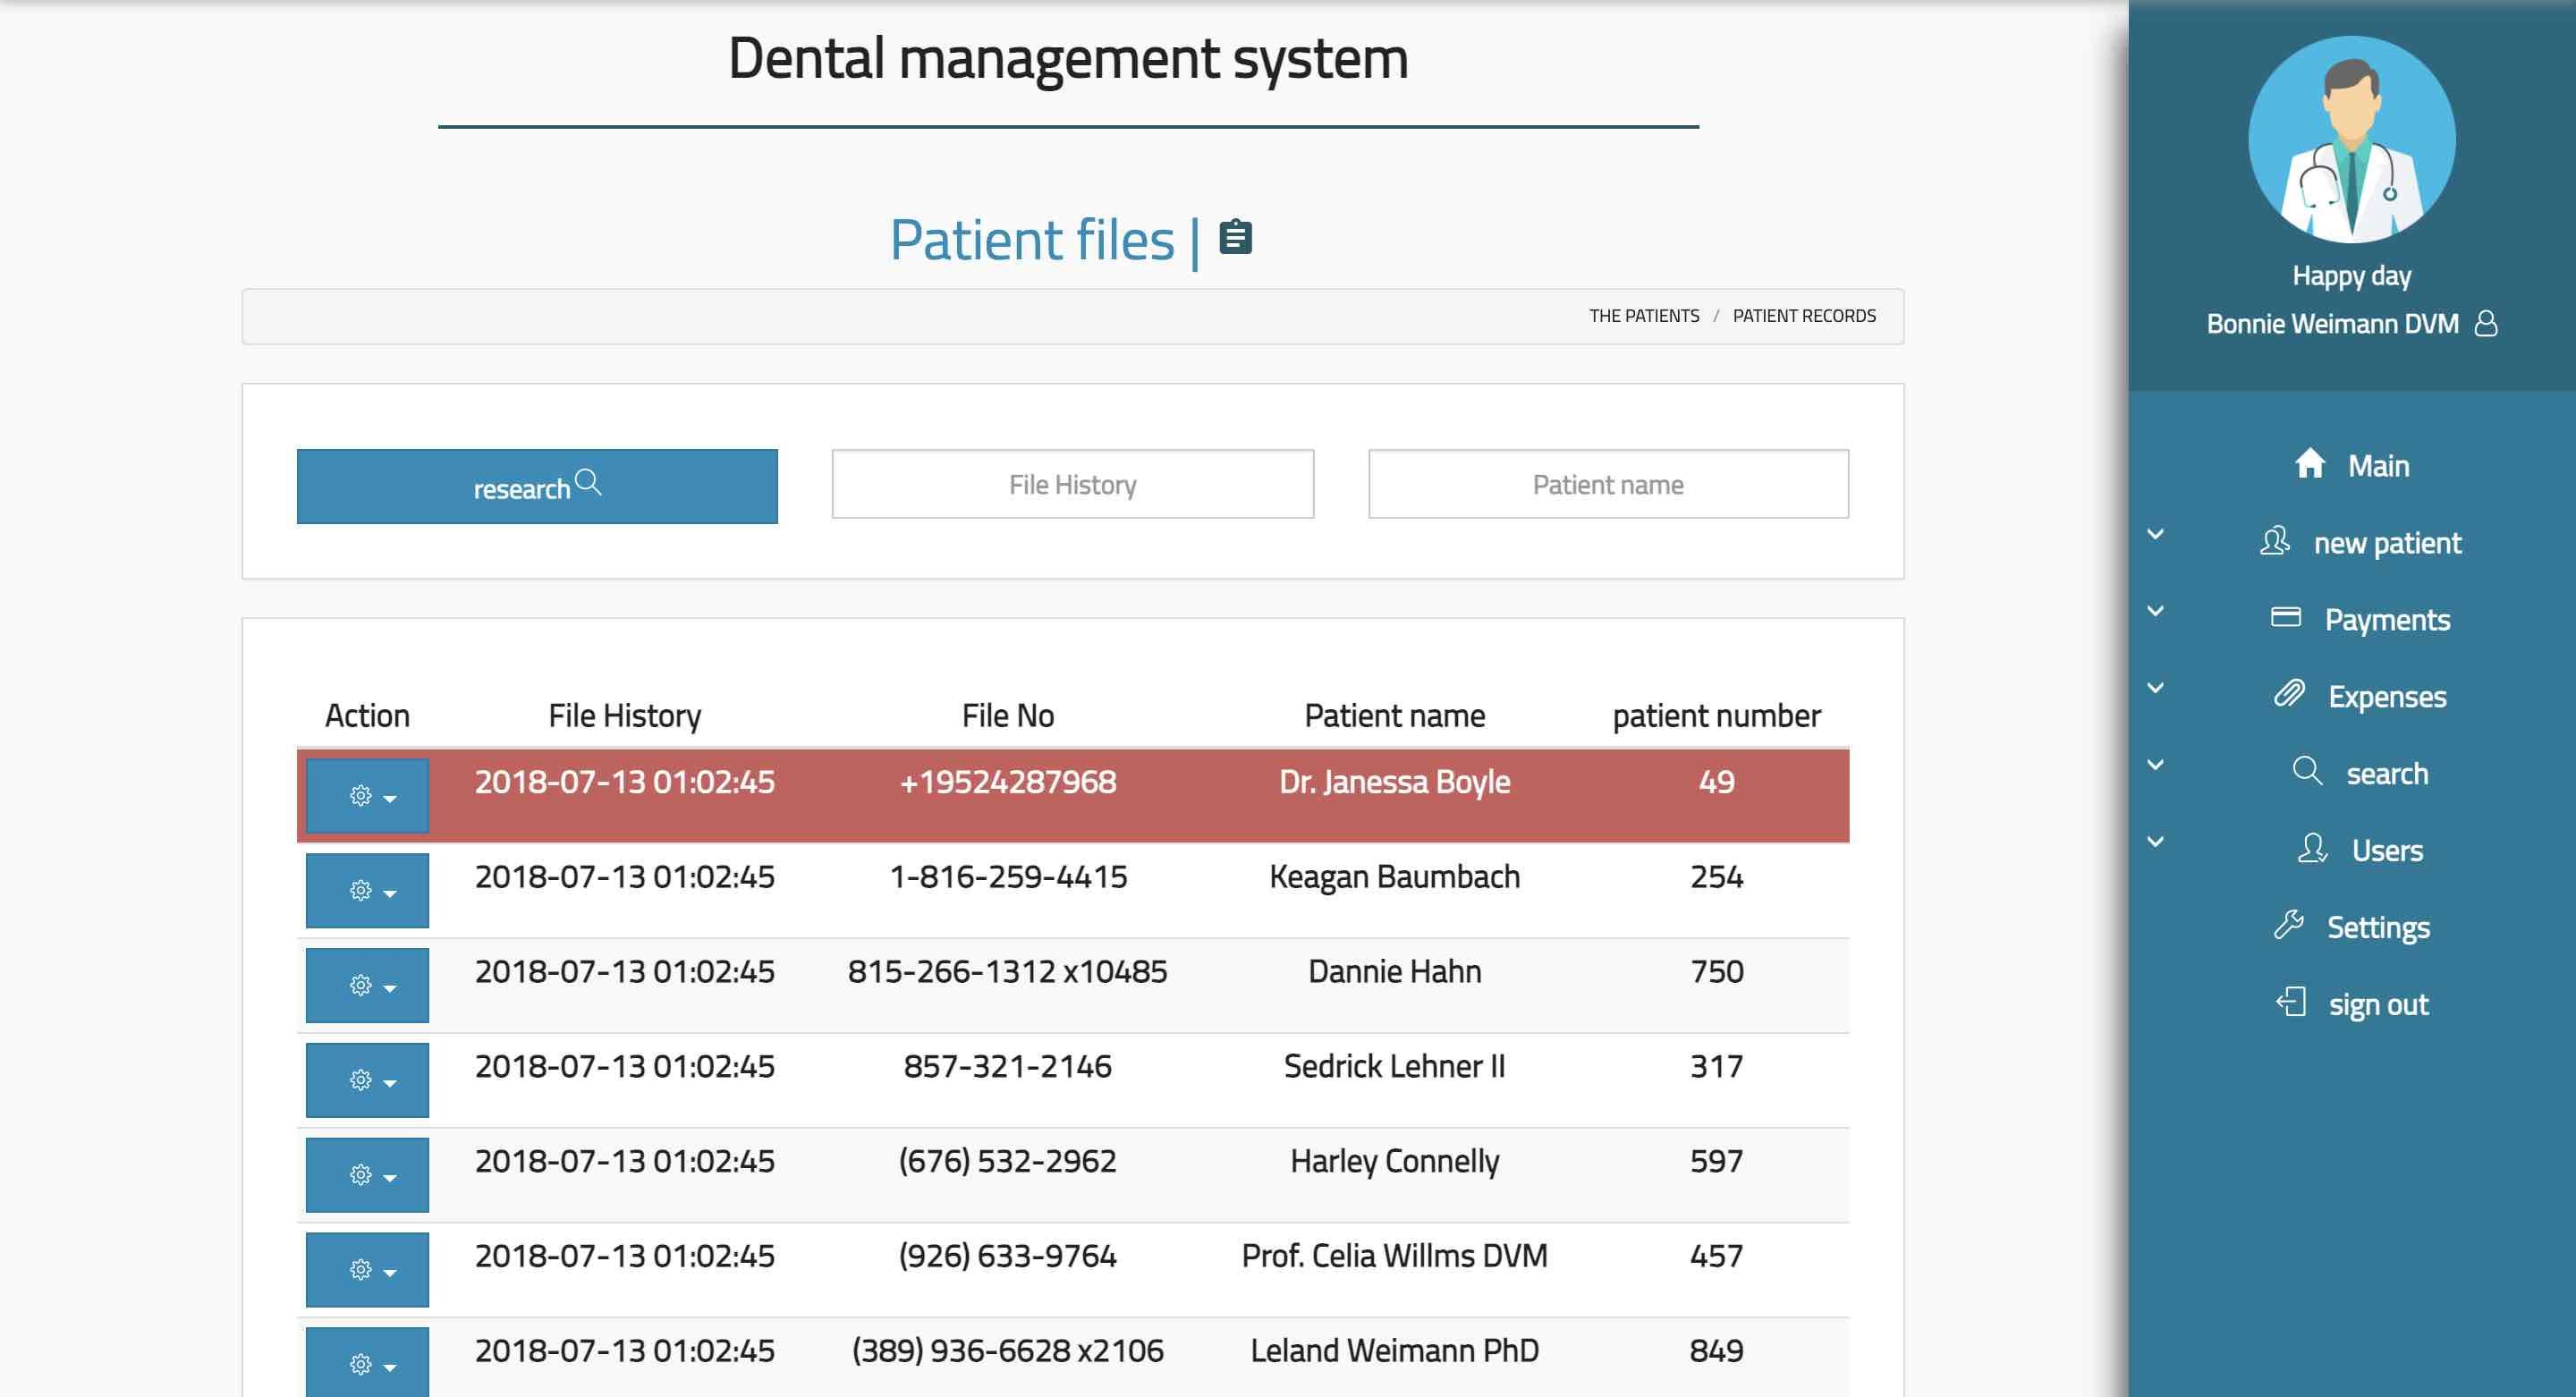Click the magnifier icon beside search menu
The image size is (2576, 1397).
[2307, 771]
